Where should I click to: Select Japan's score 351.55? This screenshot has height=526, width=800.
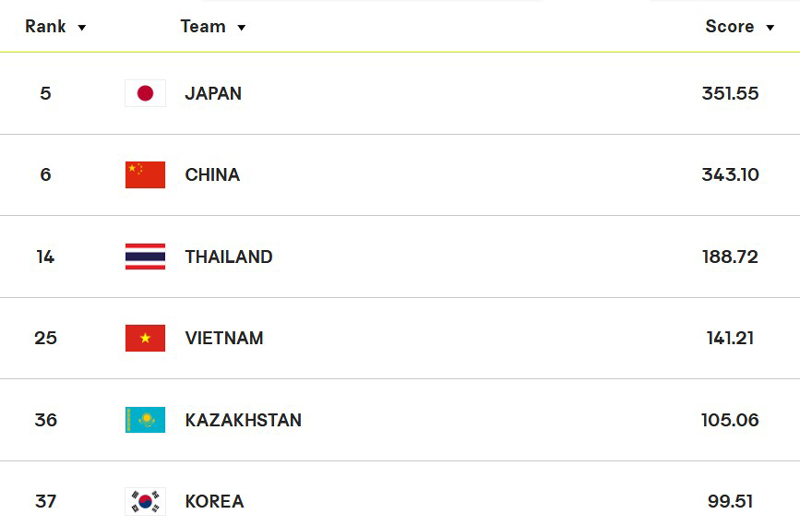[x=730, y=93]
